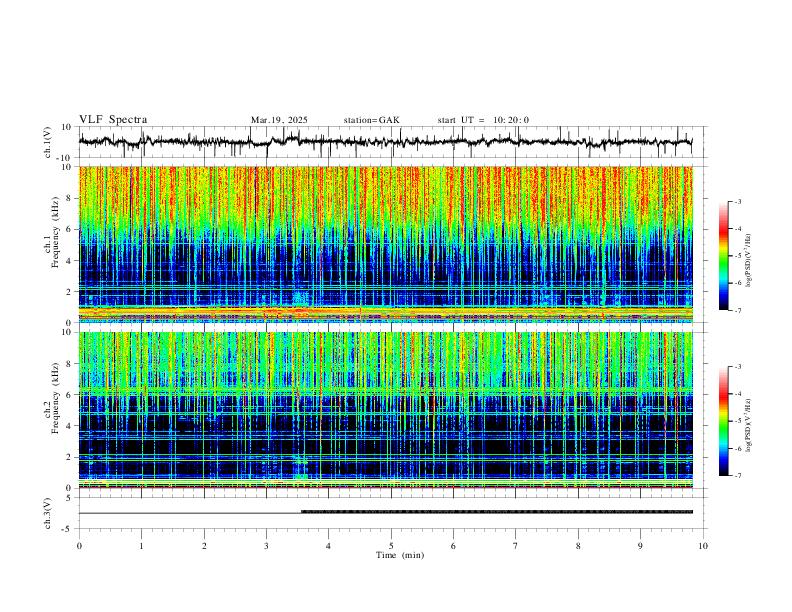Click the "-7" tick on the ch.1 colorbar

pos(737,310)
